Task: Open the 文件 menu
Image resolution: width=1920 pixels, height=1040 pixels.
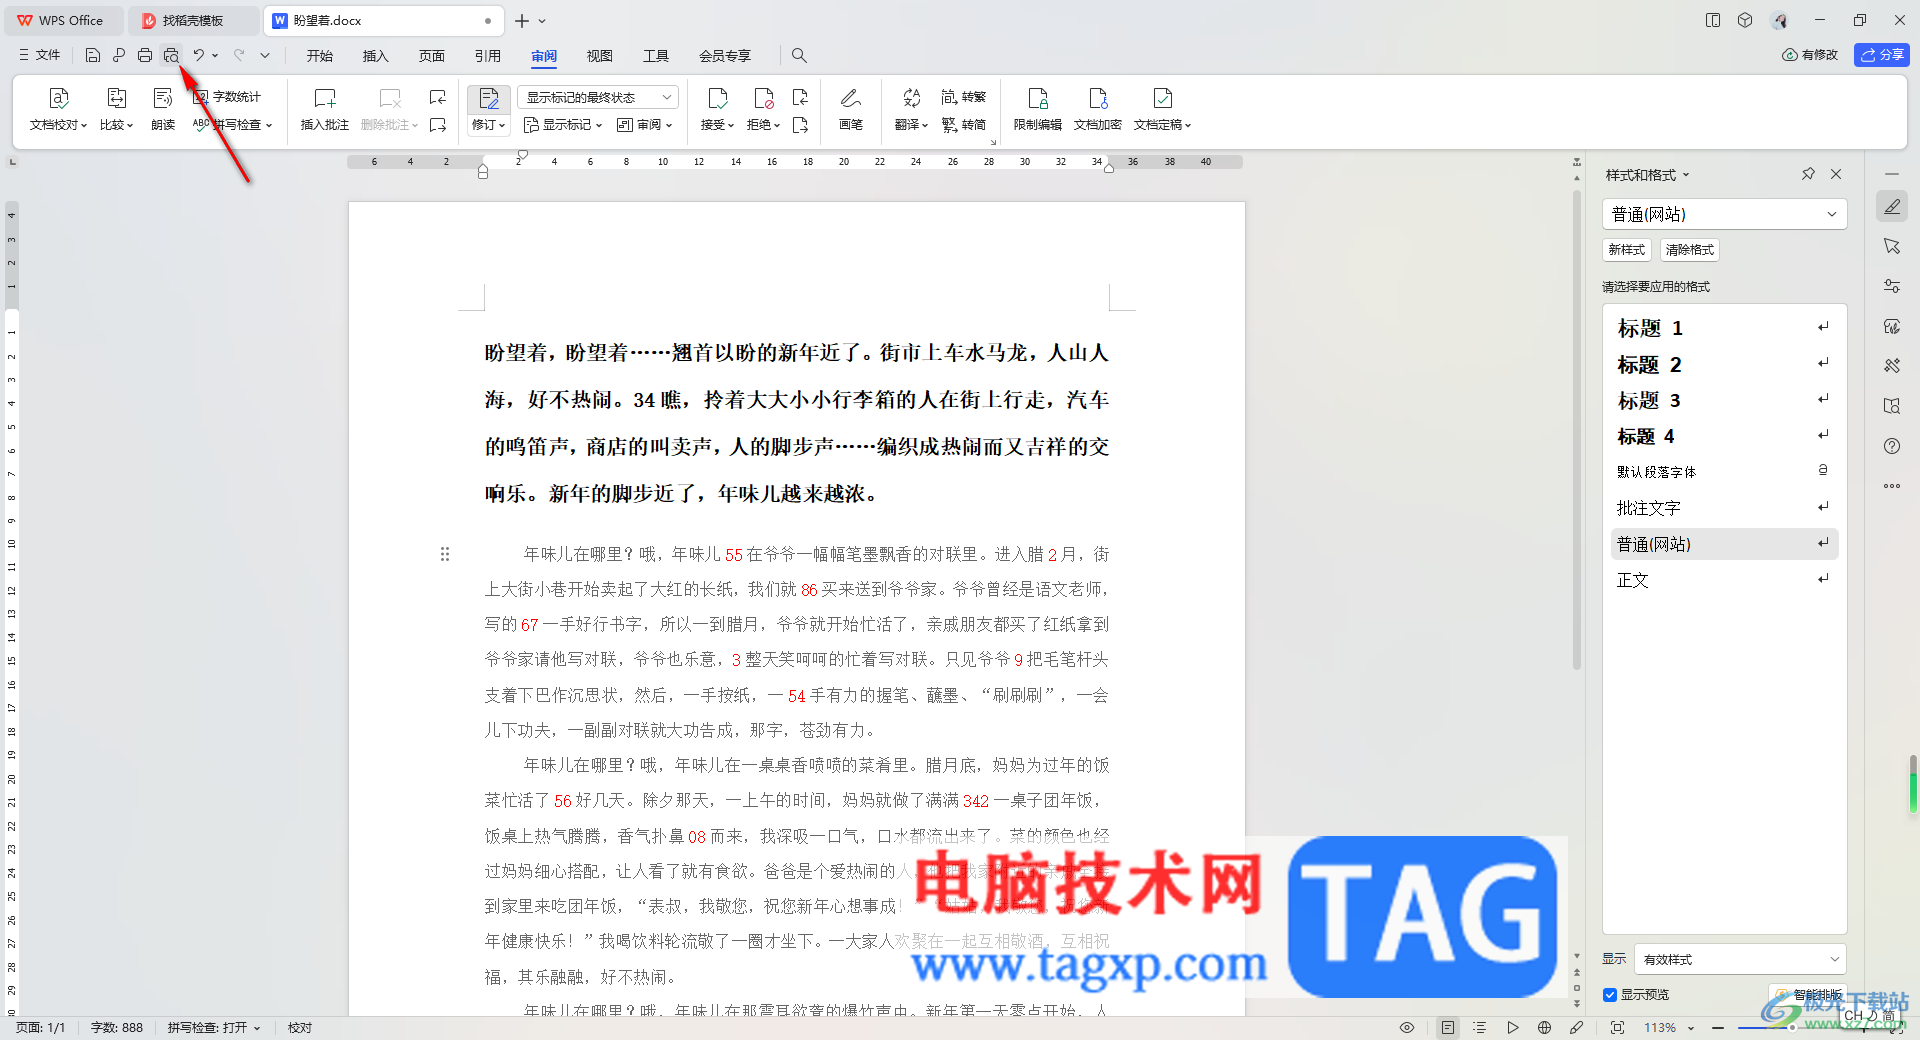Action: pyautogui.click(x=40, y=55)
